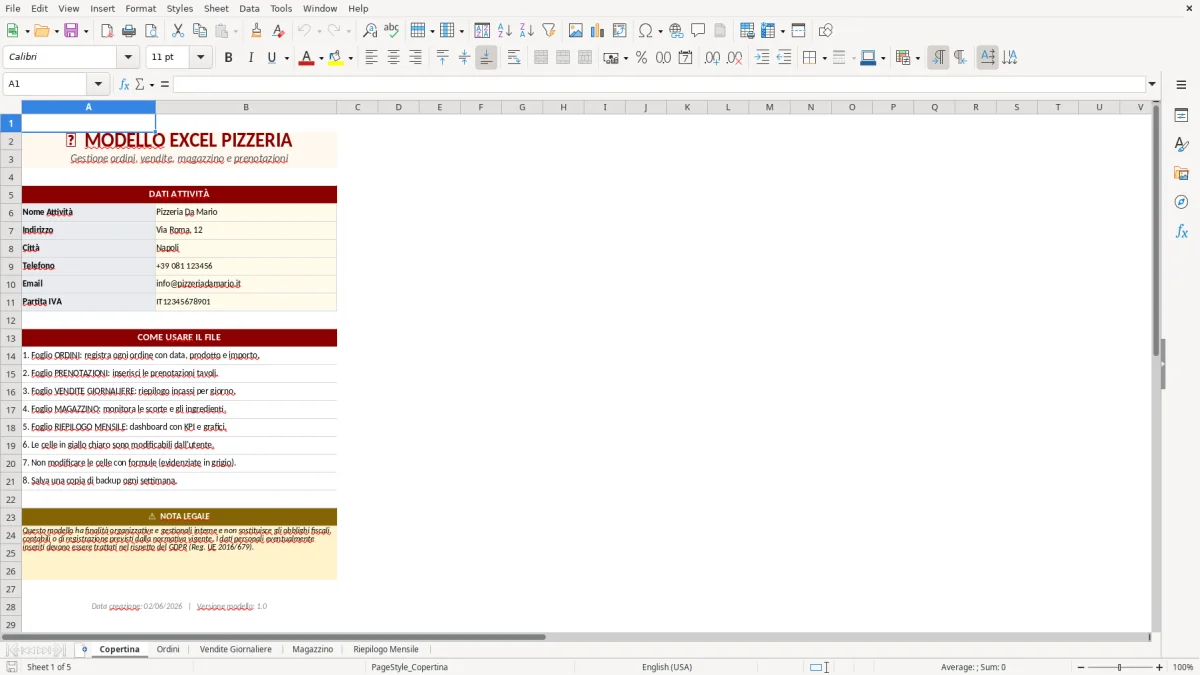Viewport: 1200px width, 675px height.
Task: Open the Calibri font name dropdown
Action: point(127,58)
